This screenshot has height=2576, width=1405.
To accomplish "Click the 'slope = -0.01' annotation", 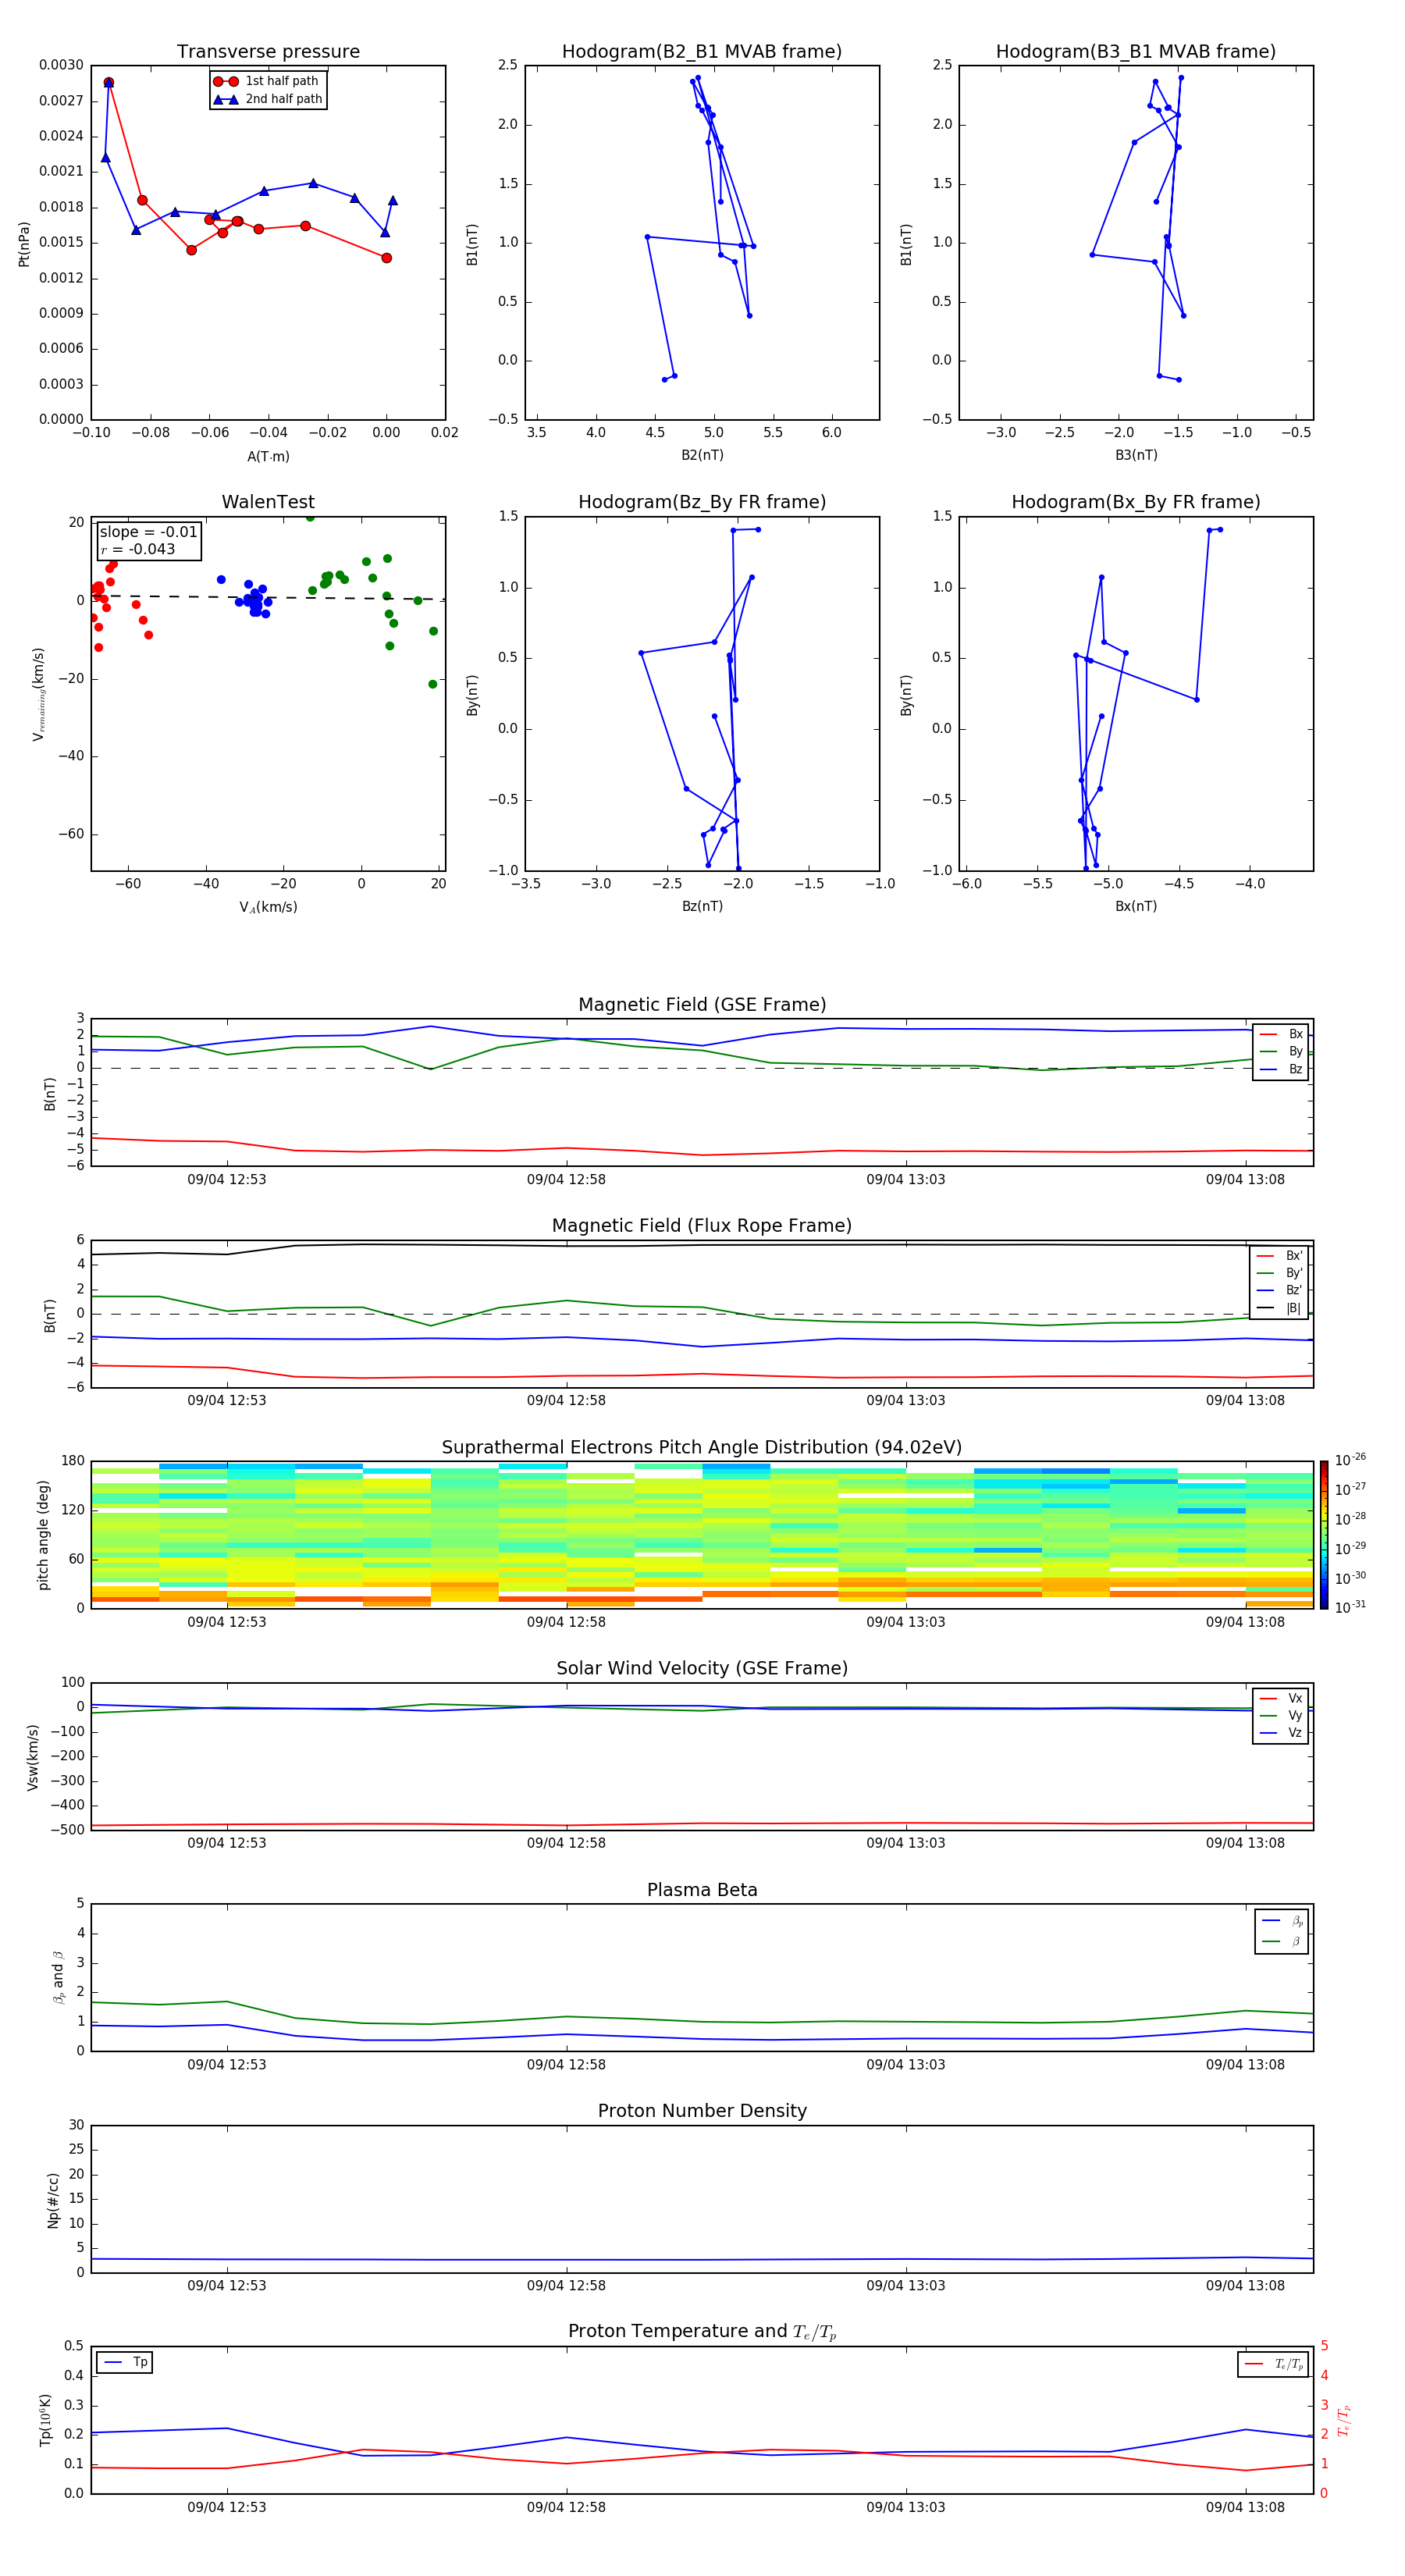I will click(x=148, y=532).
